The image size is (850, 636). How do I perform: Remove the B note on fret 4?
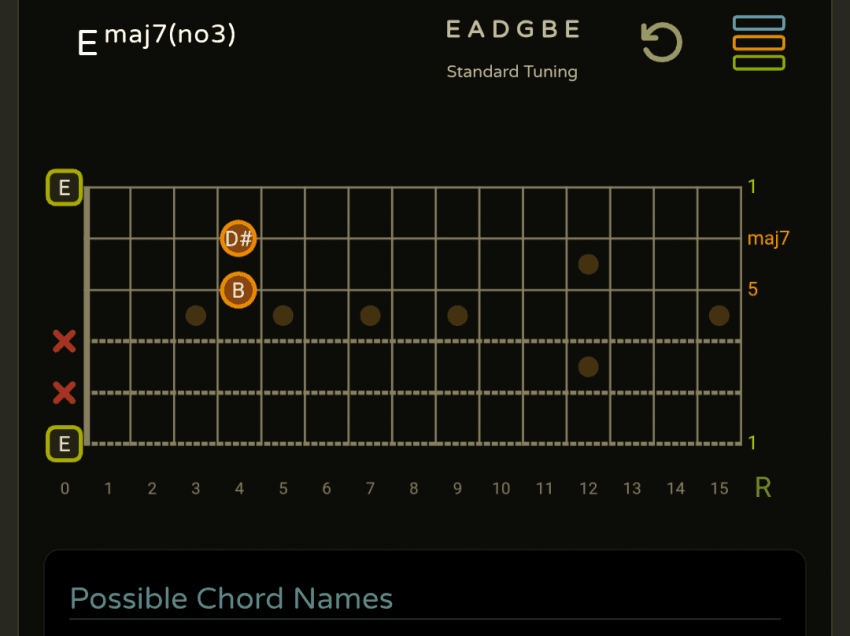pos(239,290)
